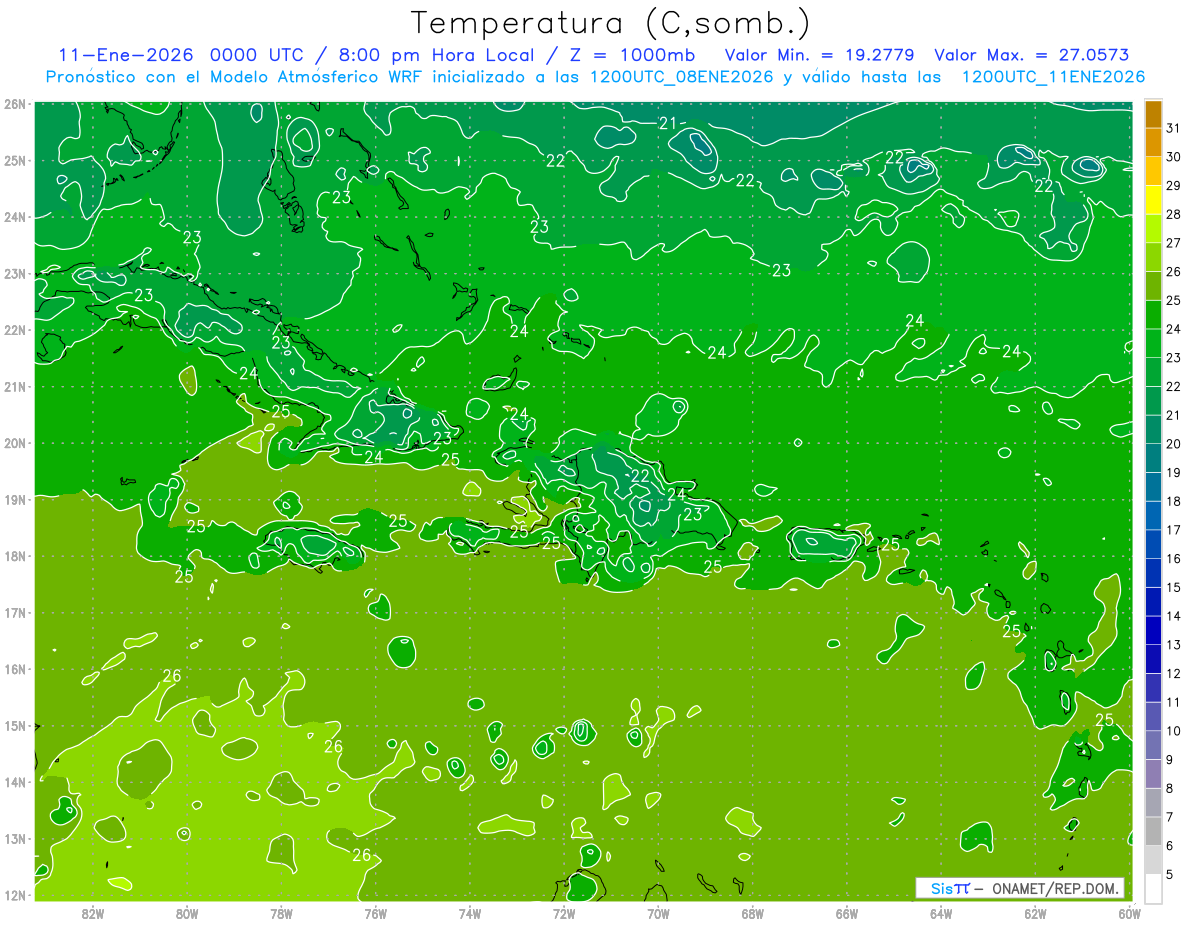Click the longitude axis label 66W
The height and width of the screenshot is (927, 1200).
[x=846, y=912]
